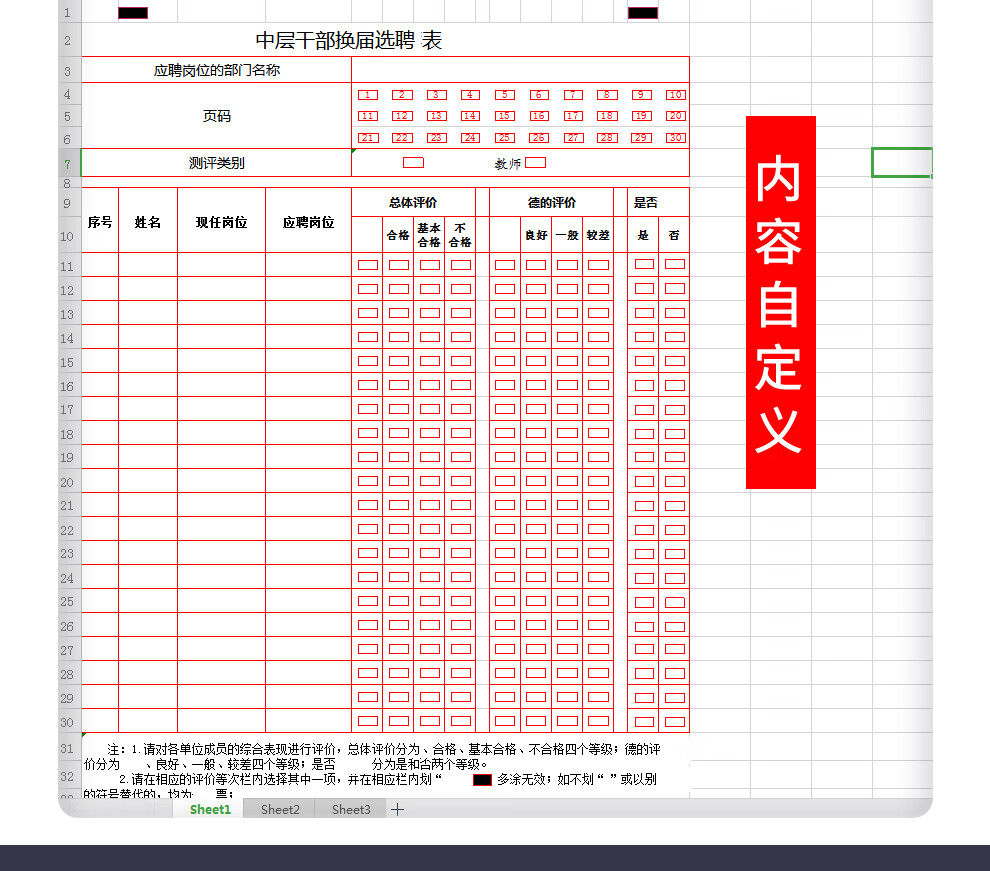This screenshot has width=990, height=871.
Task: Check page number box 1
Action: coord(368,95)
